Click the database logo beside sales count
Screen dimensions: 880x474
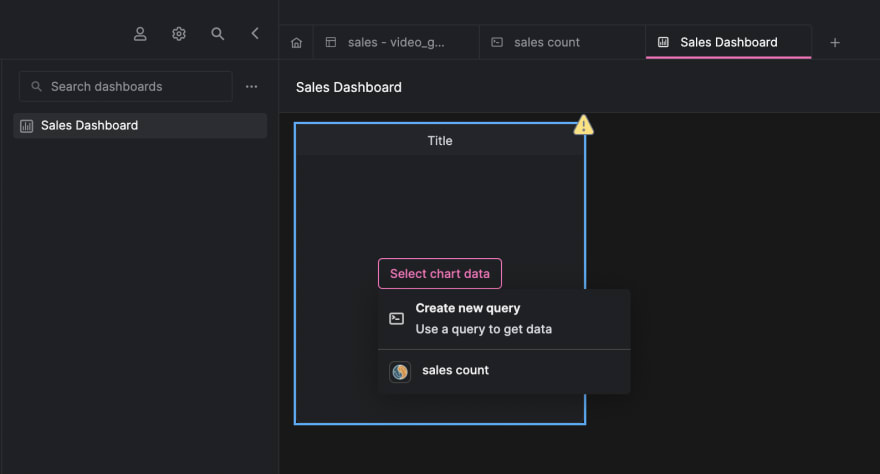click(400, 371)
